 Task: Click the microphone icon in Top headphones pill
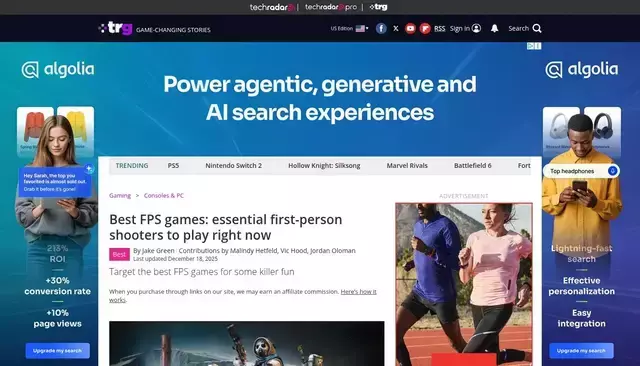pyautogui.click(x=612, y=171)
